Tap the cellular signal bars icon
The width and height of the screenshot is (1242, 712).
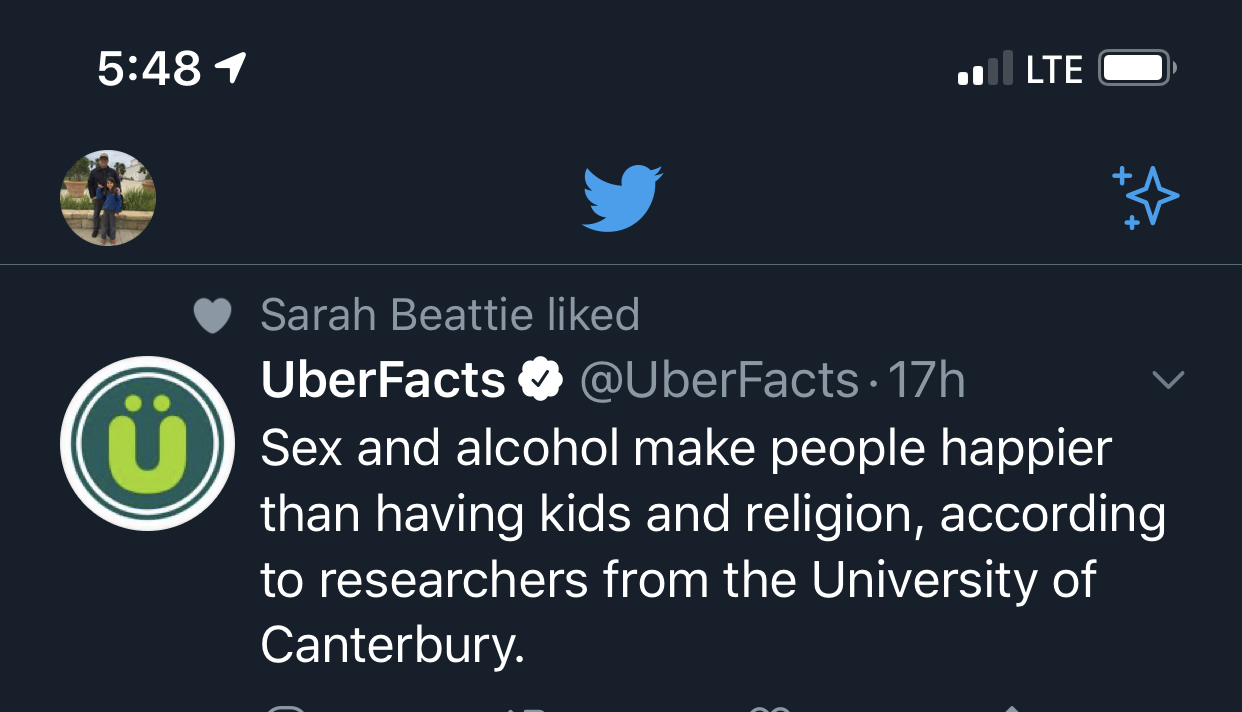pyautogui.click(x=984, y=69)
